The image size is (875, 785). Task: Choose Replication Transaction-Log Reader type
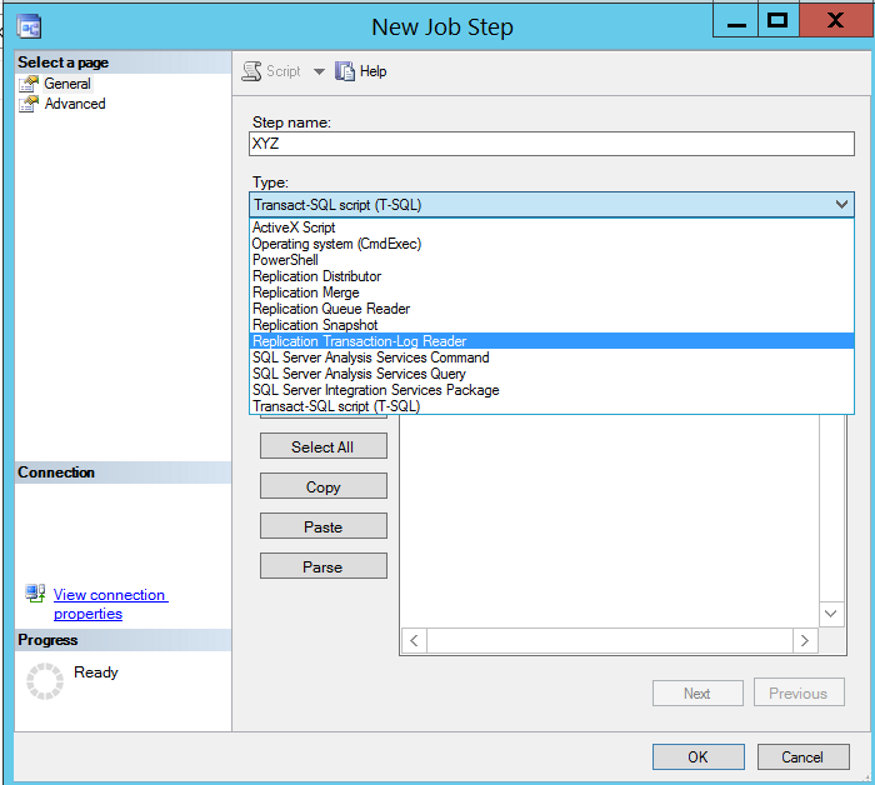[x=551, y=341]
